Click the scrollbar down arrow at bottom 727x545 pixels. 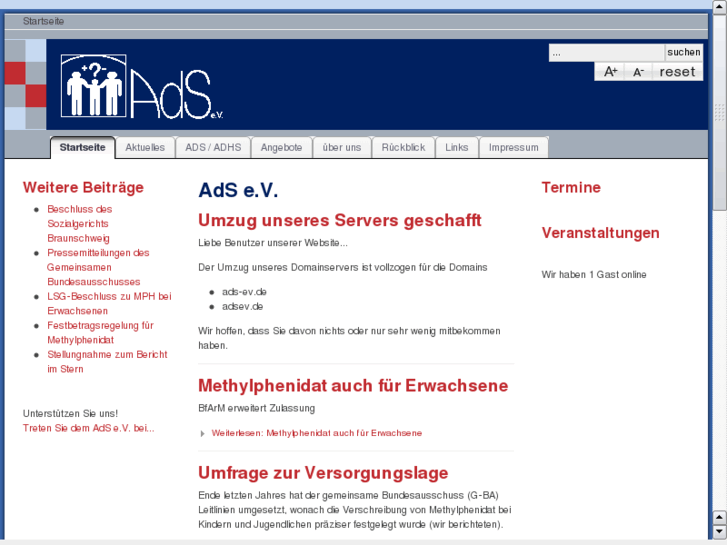(720, 532)
